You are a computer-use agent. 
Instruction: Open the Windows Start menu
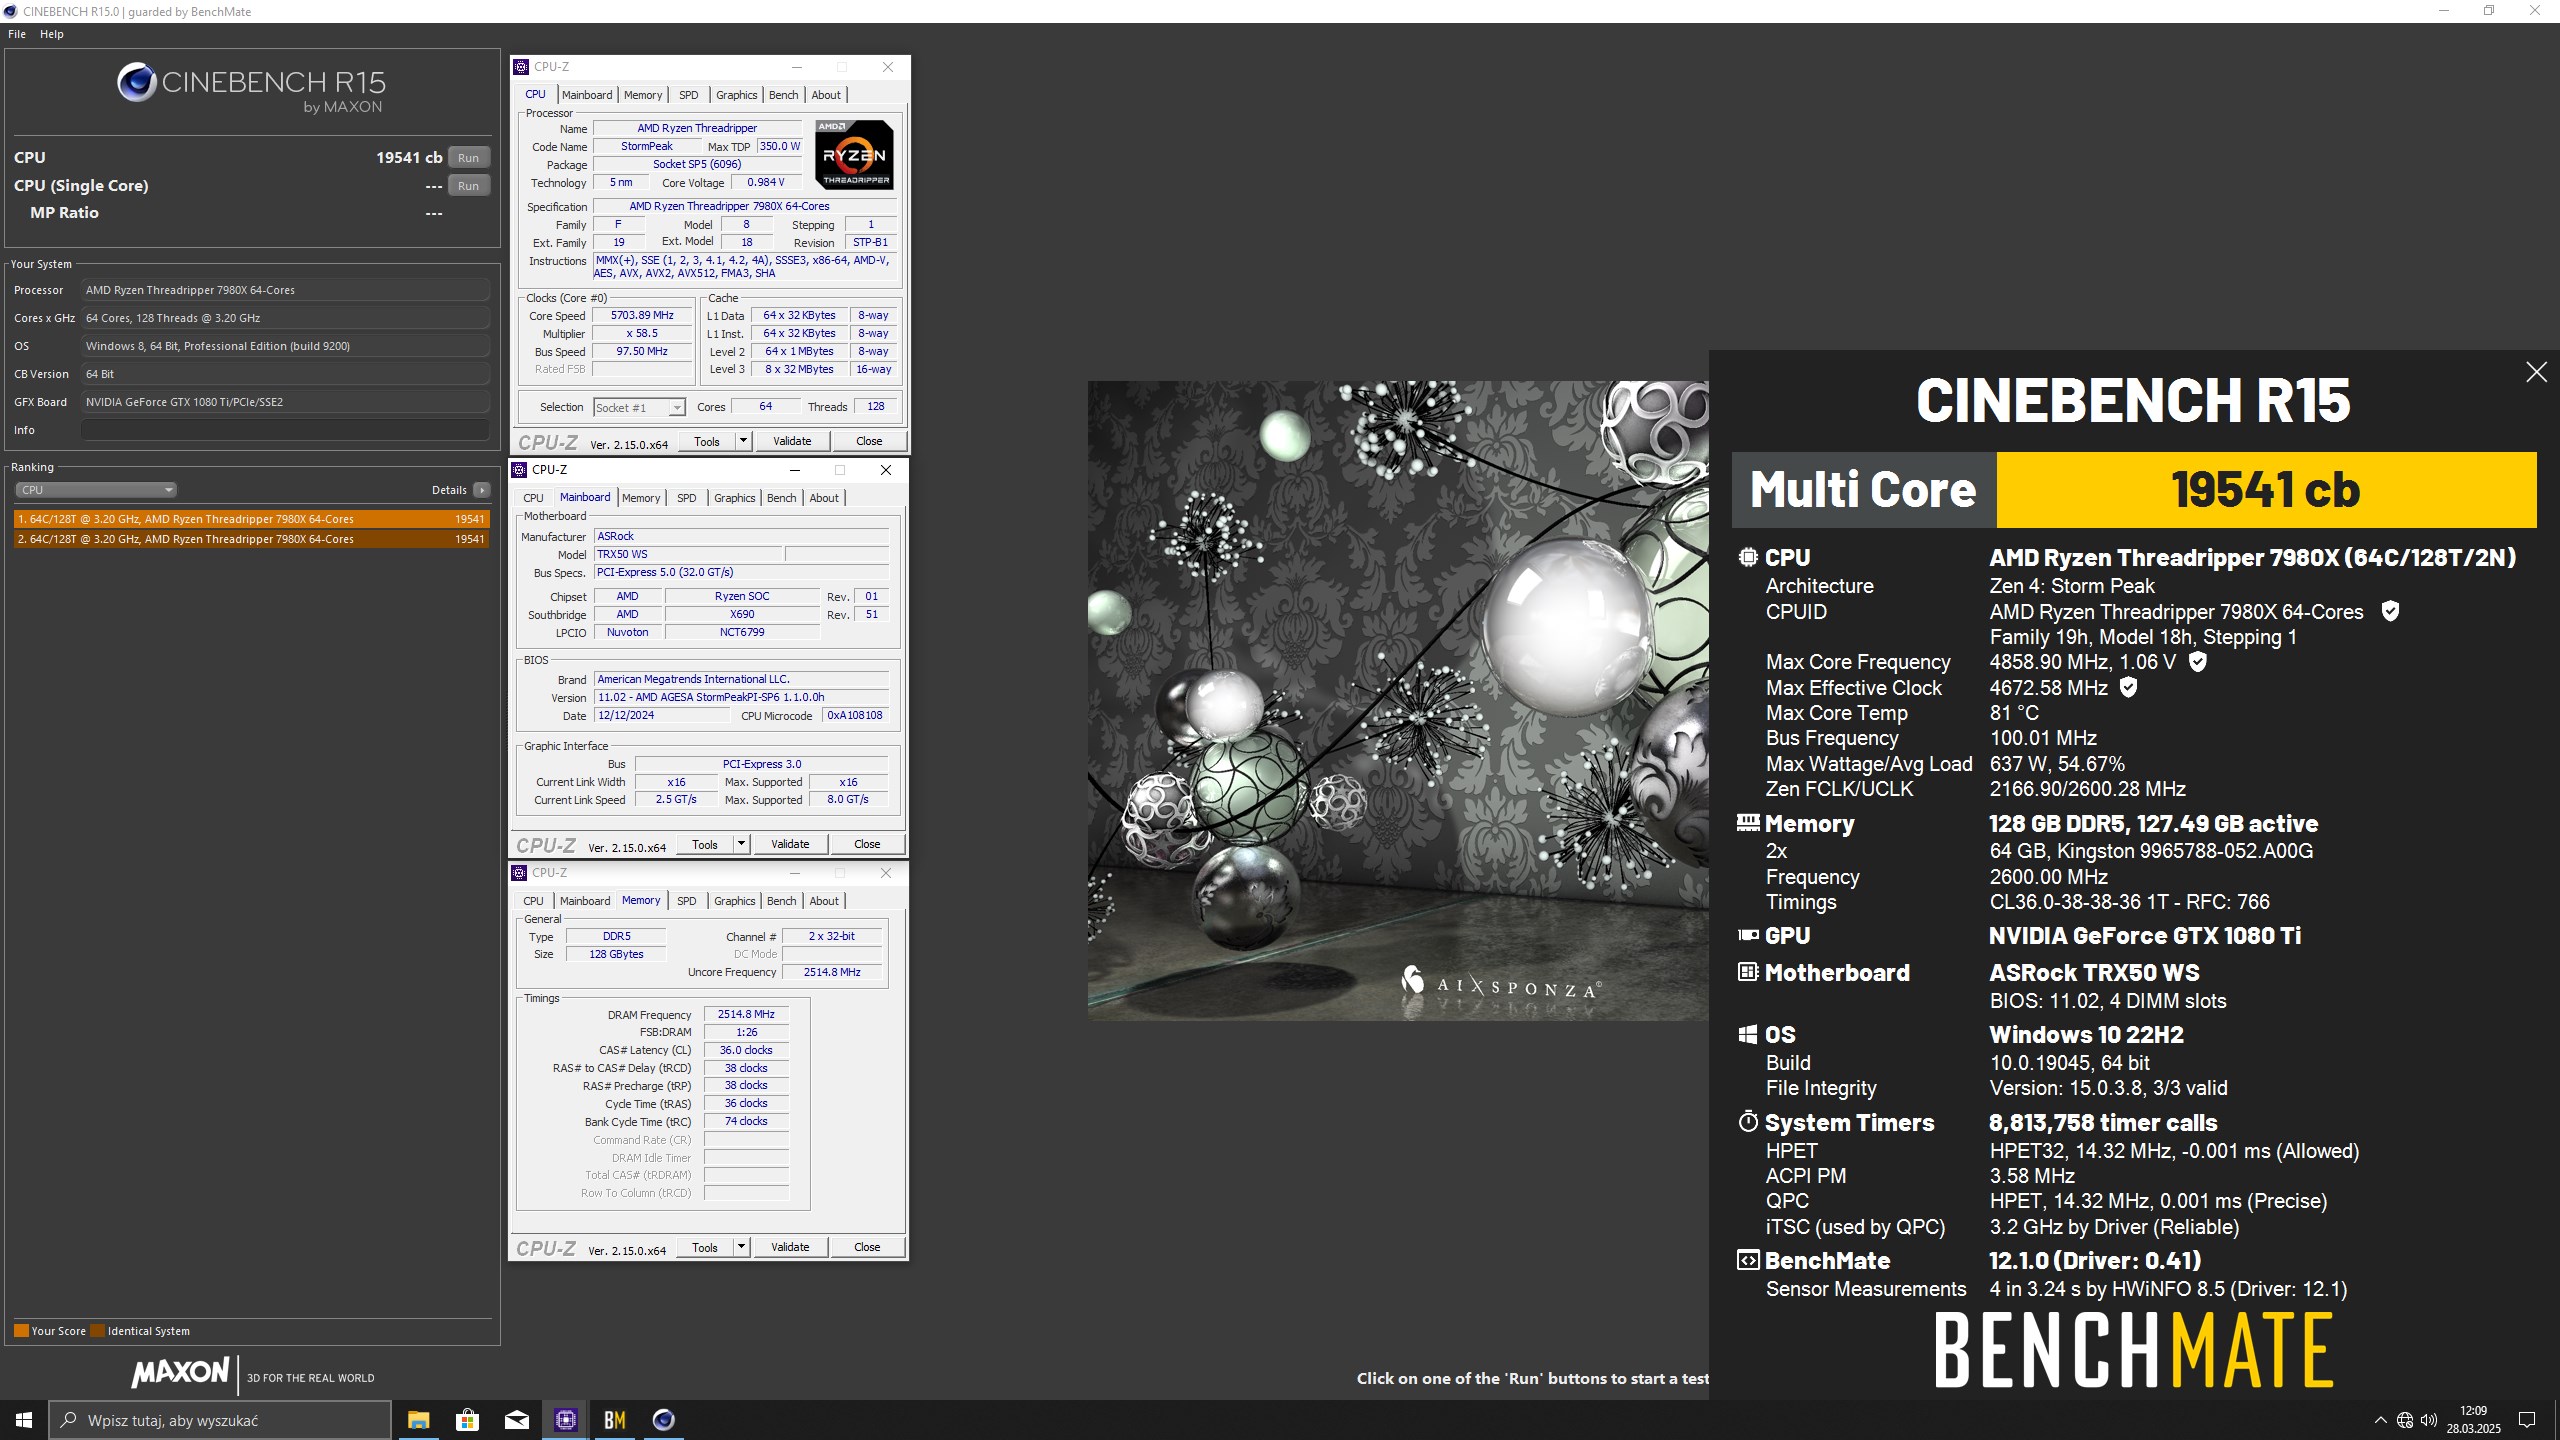click(24, 1420)
